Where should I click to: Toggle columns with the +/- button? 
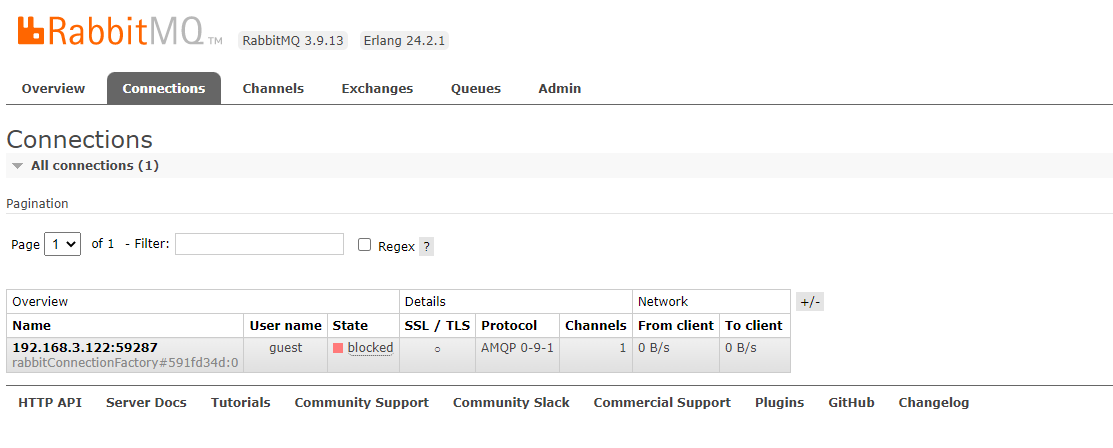coord(810,302)
